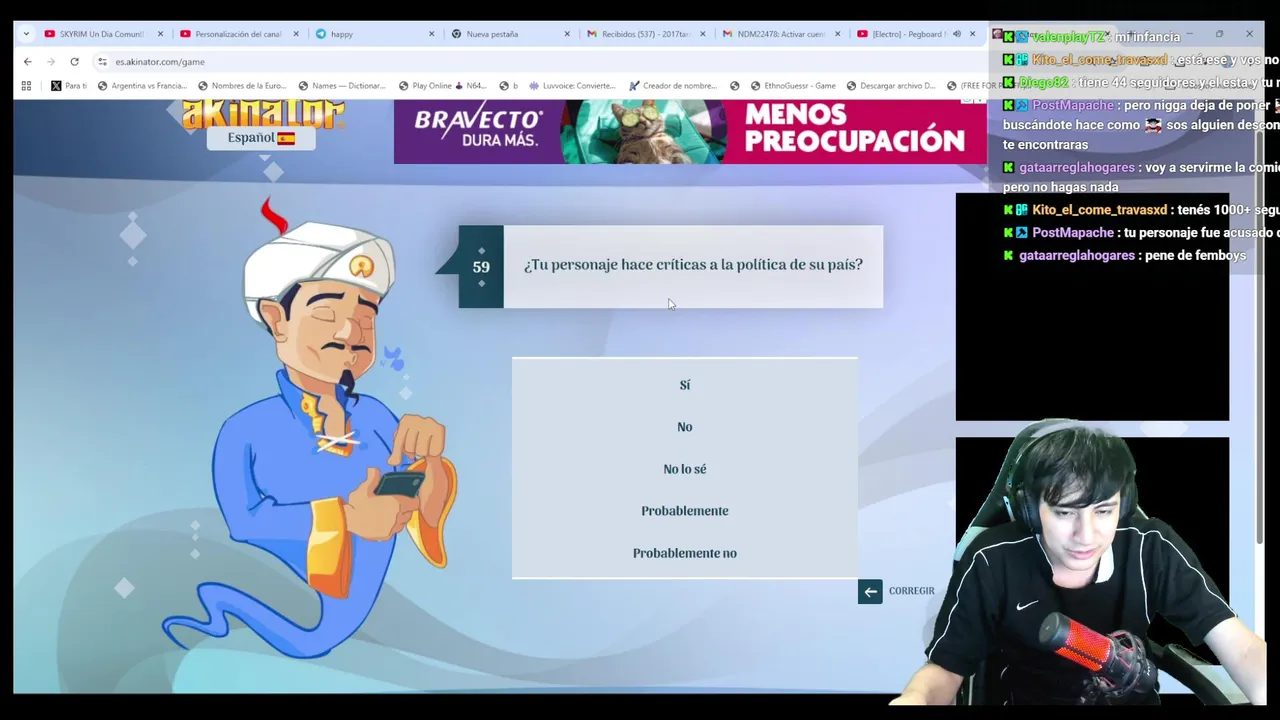1280x720 pixels.
Task: Click the unlabeled globe bookmark icon
Action: point(735,86)
